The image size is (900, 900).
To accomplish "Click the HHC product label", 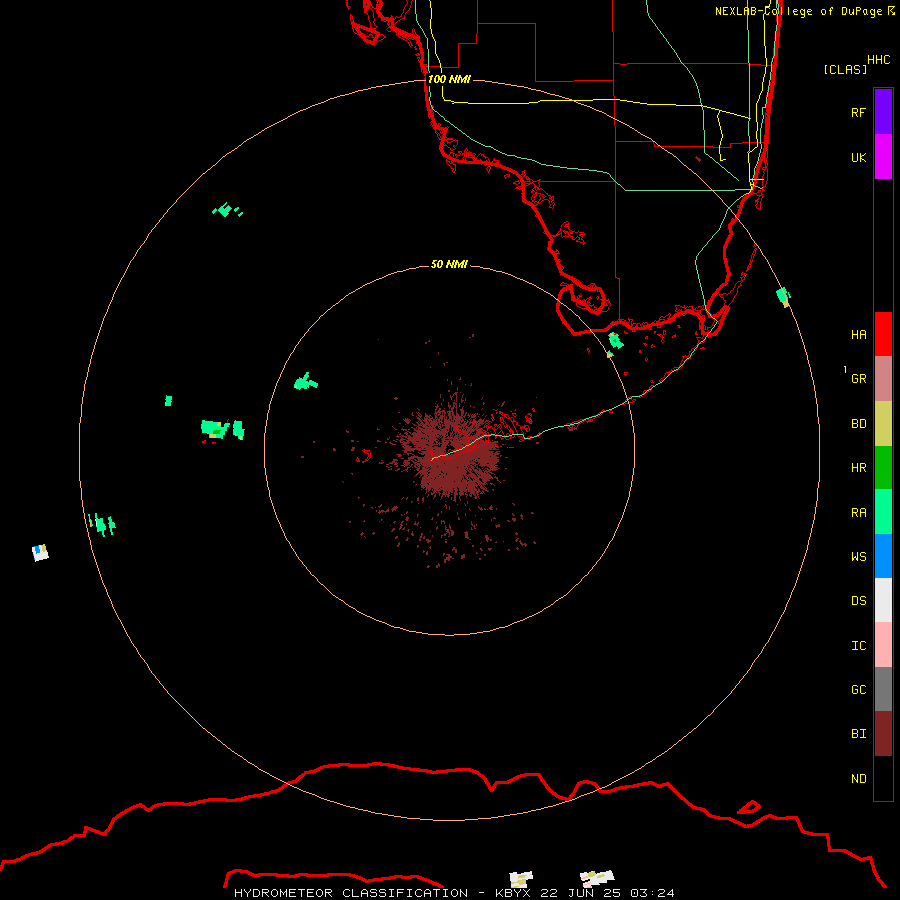I will pos(878,60).
